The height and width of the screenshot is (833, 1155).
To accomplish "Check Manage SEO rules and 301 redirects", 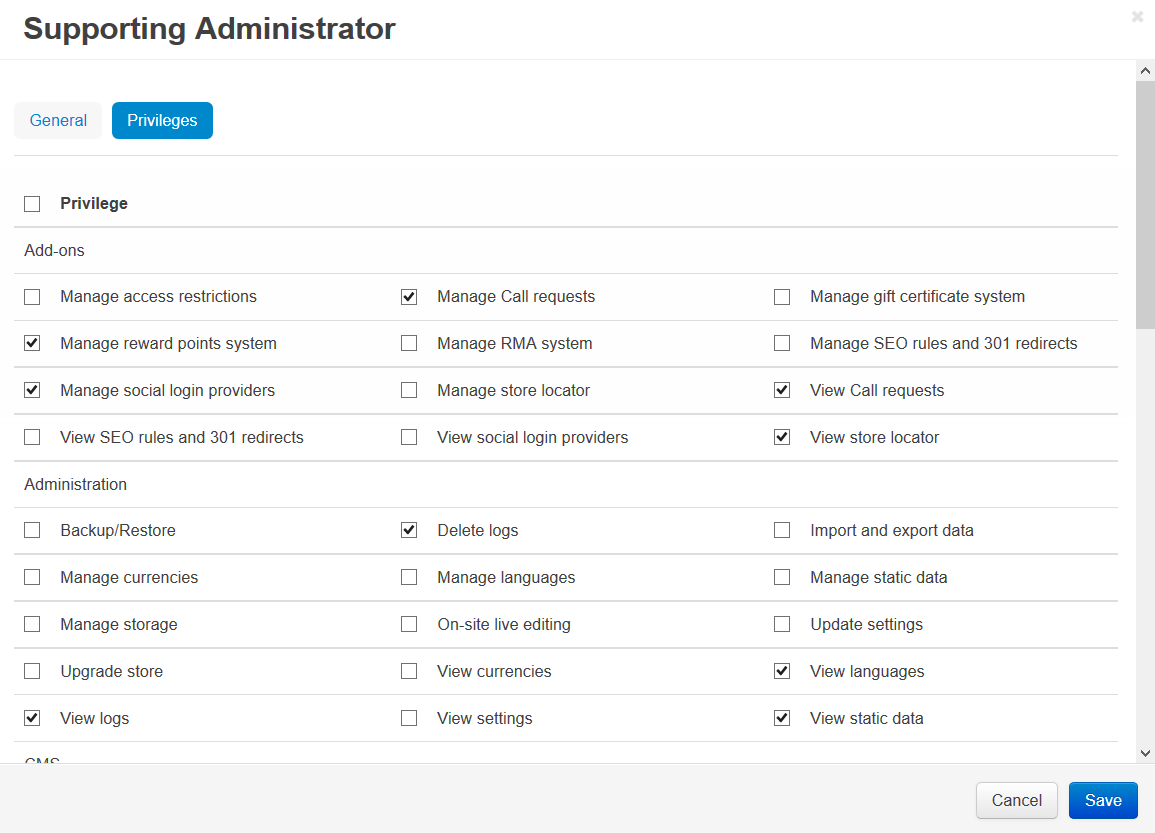I will [x=782, y=343].
